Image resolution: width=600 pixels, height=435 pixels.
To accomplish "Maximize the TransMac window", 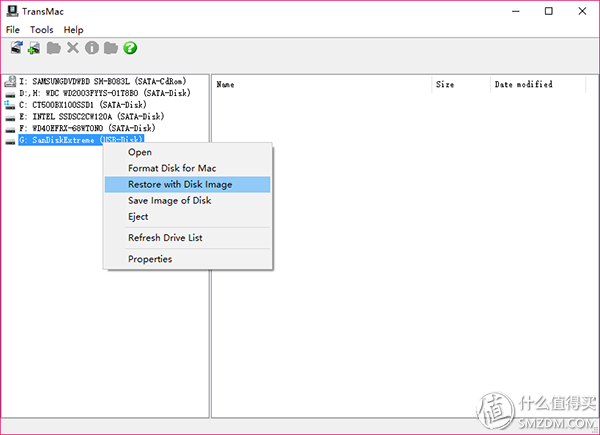I will 549,11.
